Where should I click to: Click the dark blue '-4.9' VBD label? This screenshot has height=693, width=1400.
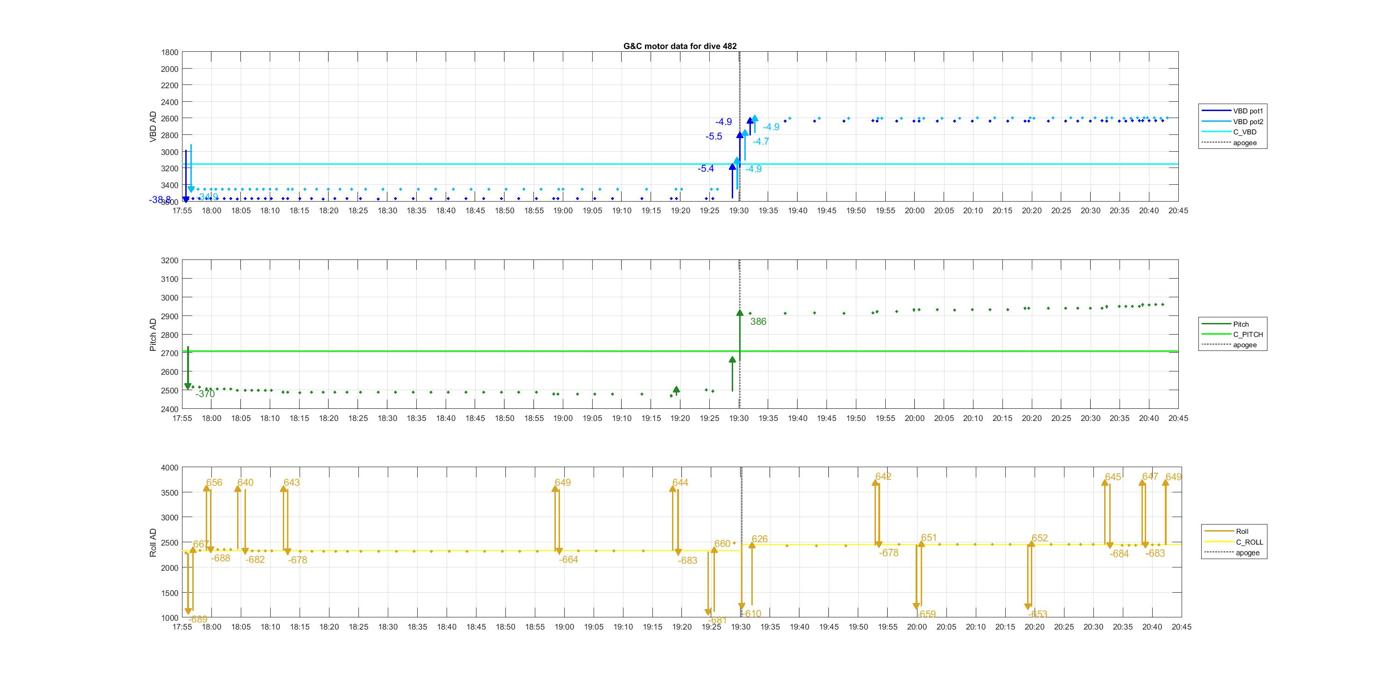click(723, 122)
